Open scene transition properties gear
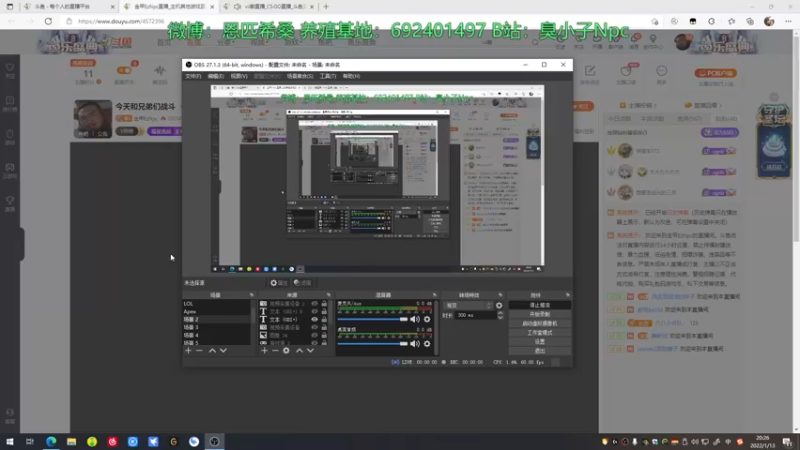 pos(499,306)
